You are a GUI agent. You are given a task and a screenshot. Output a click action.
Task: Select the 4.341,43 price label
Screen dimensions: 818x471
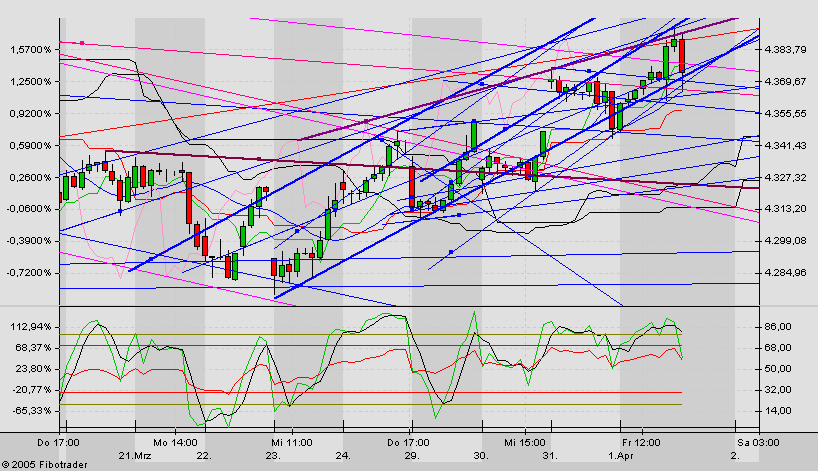tap(785, 146)
